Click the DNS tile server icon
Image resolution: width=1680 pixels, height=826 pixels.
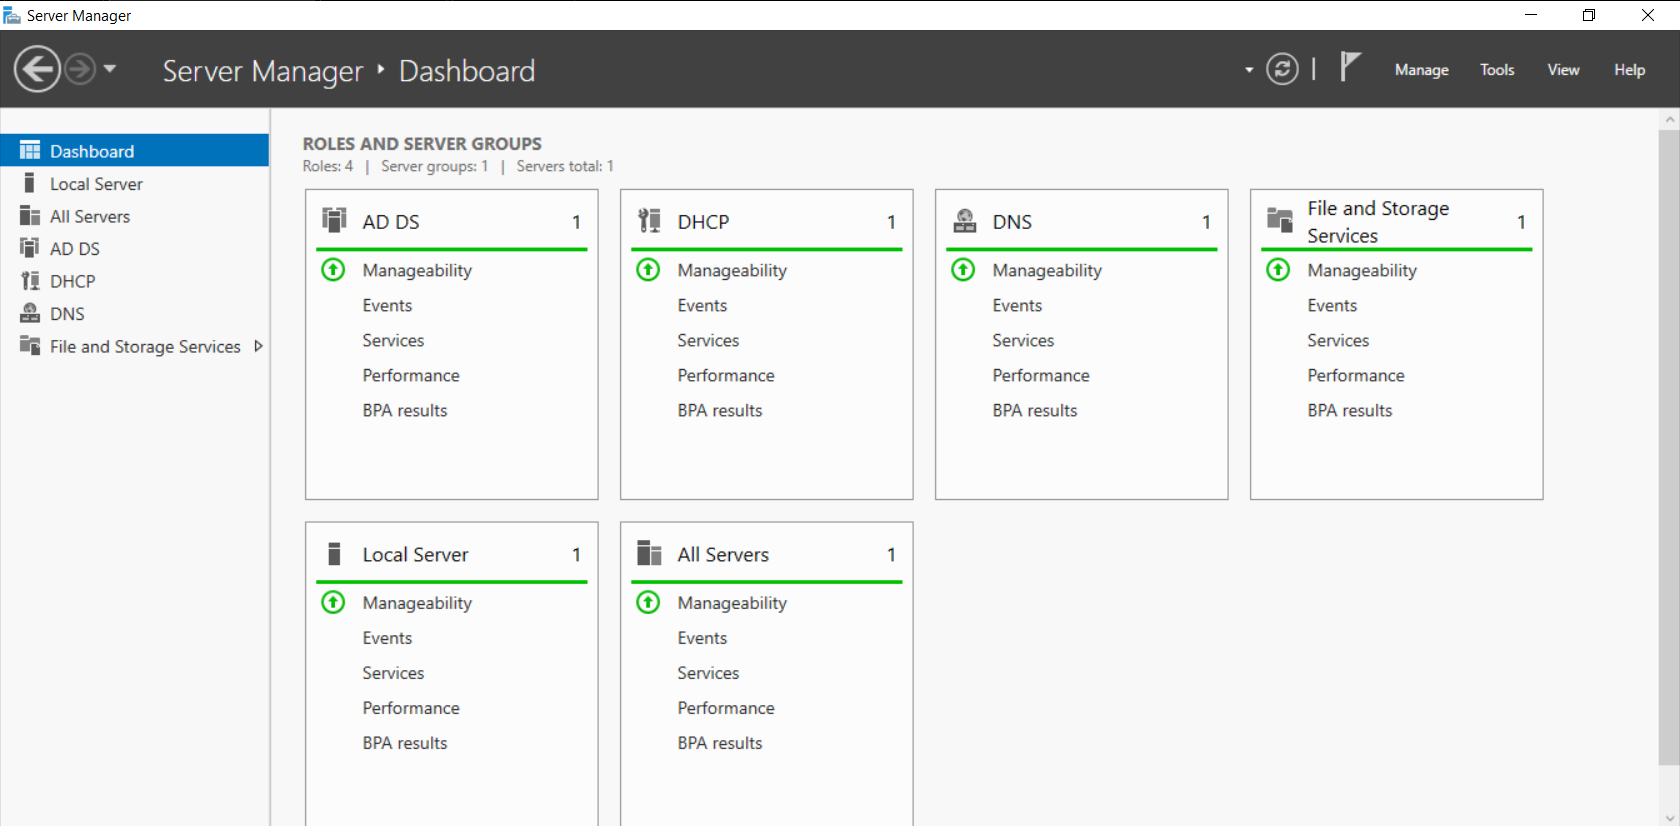(x=964, y=221)
